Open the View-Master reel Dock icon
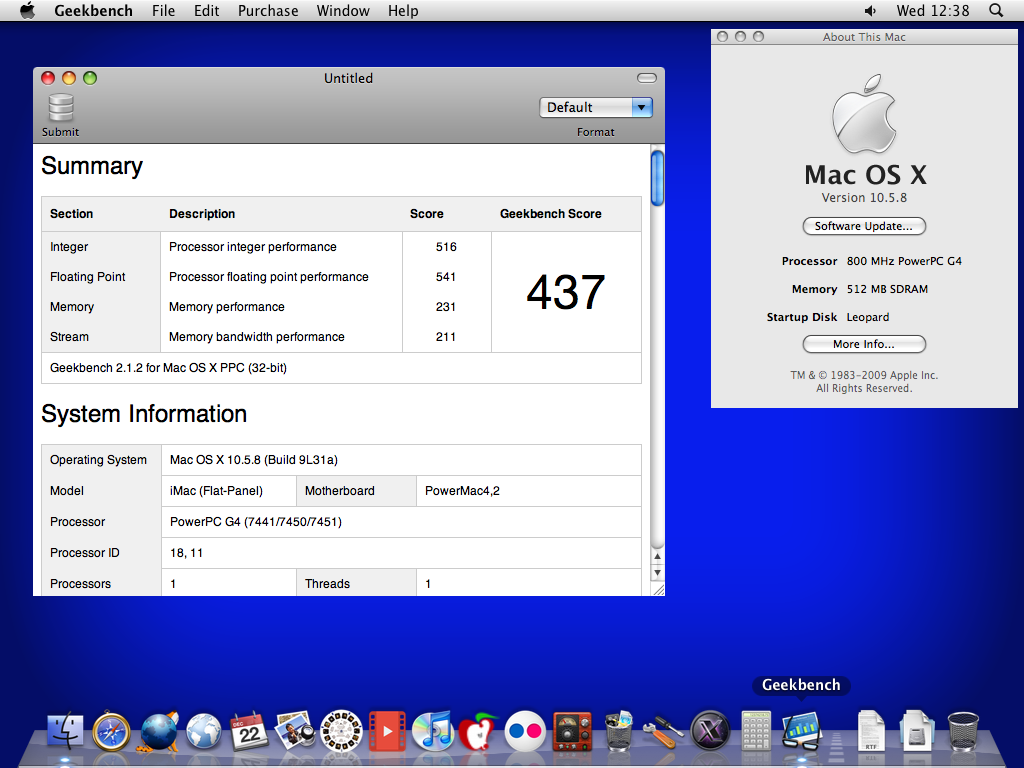The width and height of the screenshot is (1024, 768). click(x=341, y=730)
